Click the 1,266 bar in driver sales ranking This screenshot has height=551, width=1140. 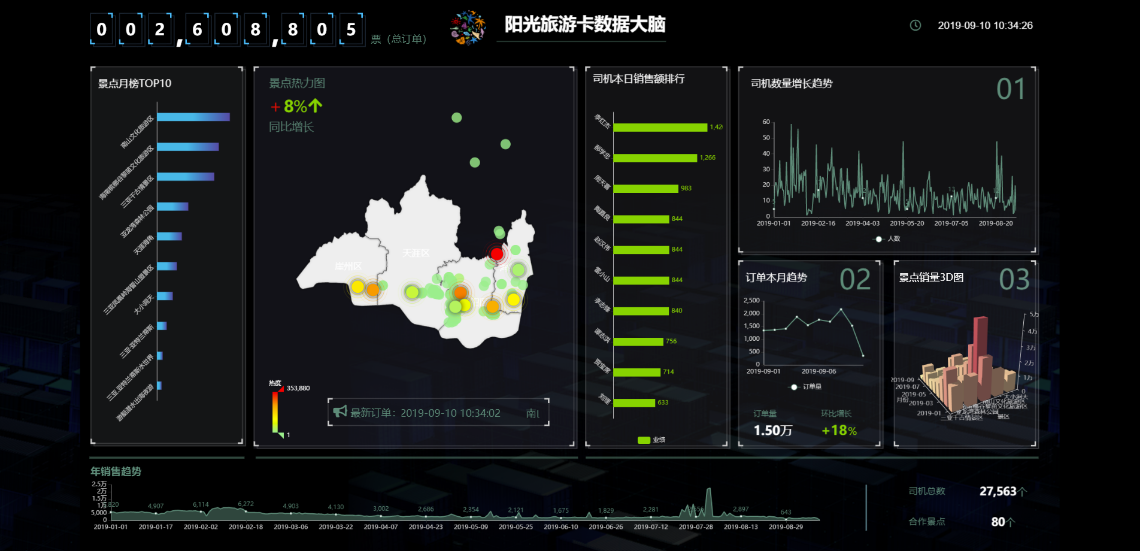tap(655, 158)
